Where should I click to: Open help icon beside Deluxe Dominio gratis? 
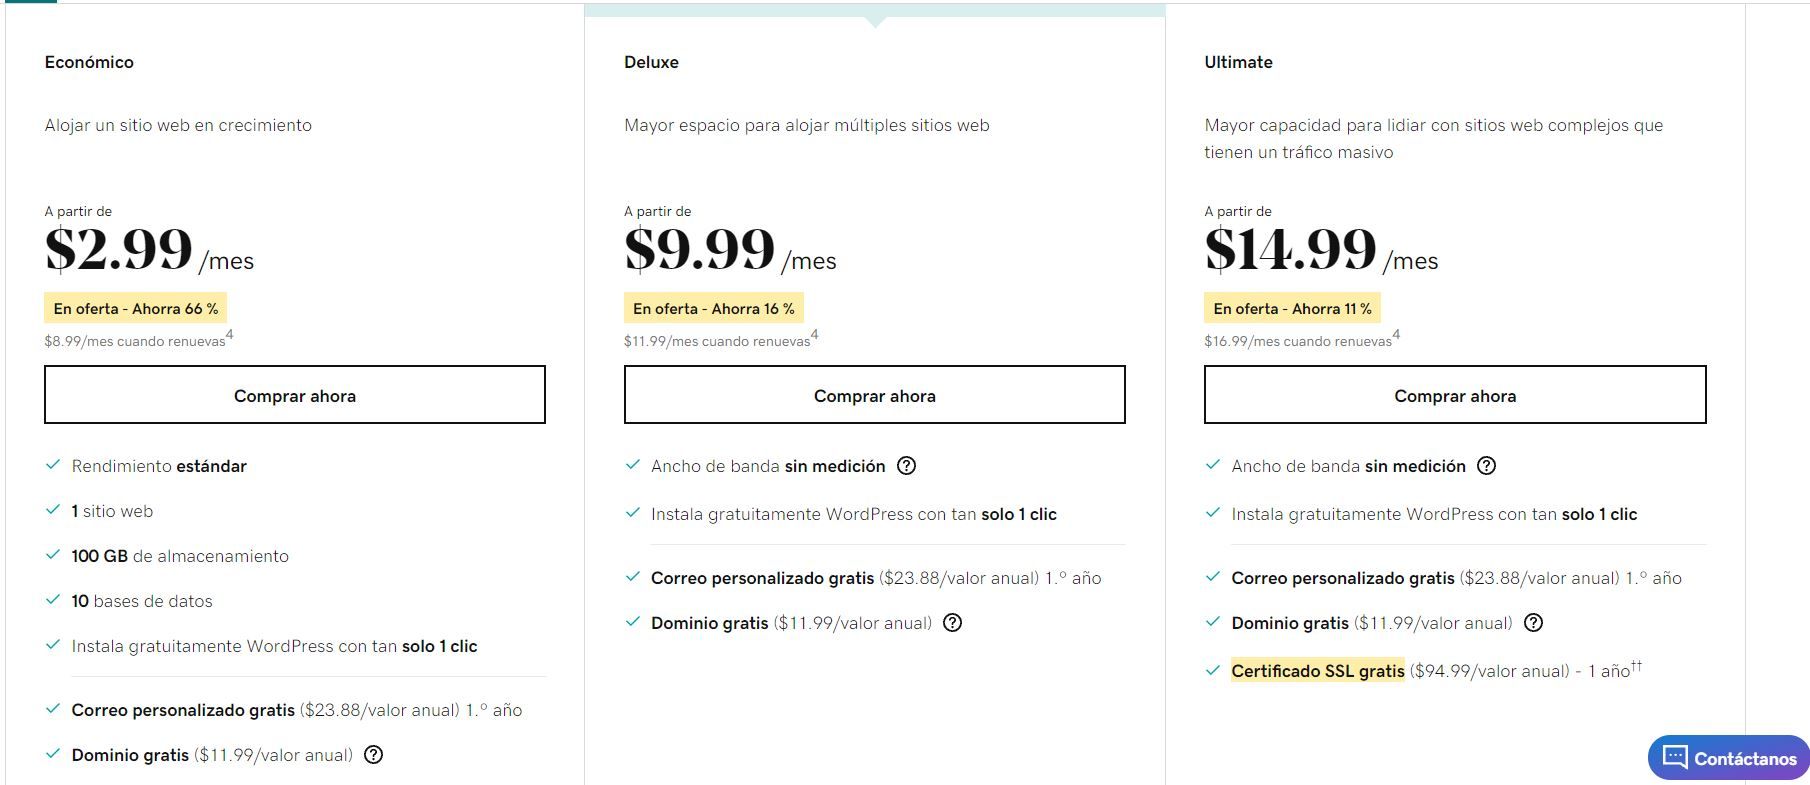click(x=953, y=623)
